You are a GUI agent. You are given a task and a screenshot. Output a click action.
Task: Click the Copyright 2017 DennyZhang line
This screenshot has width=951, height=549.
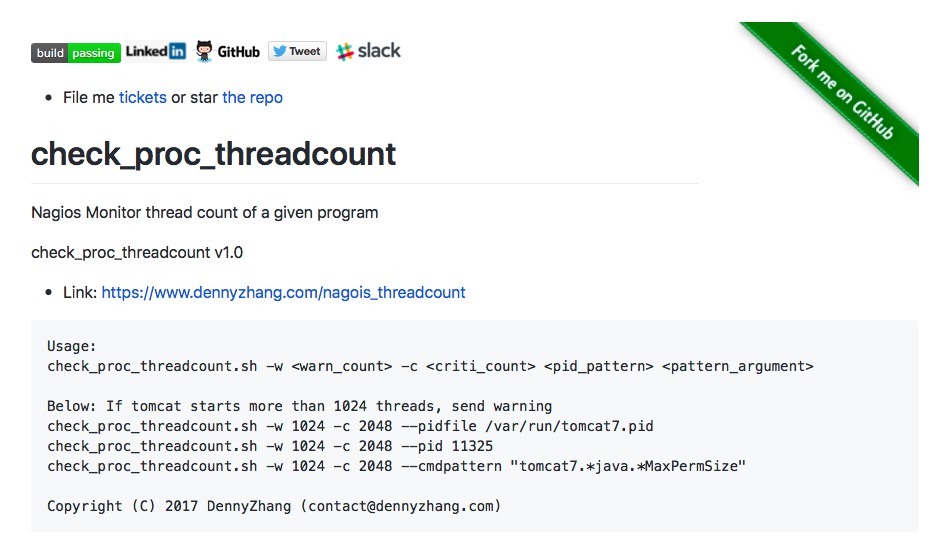coord(274,506)
